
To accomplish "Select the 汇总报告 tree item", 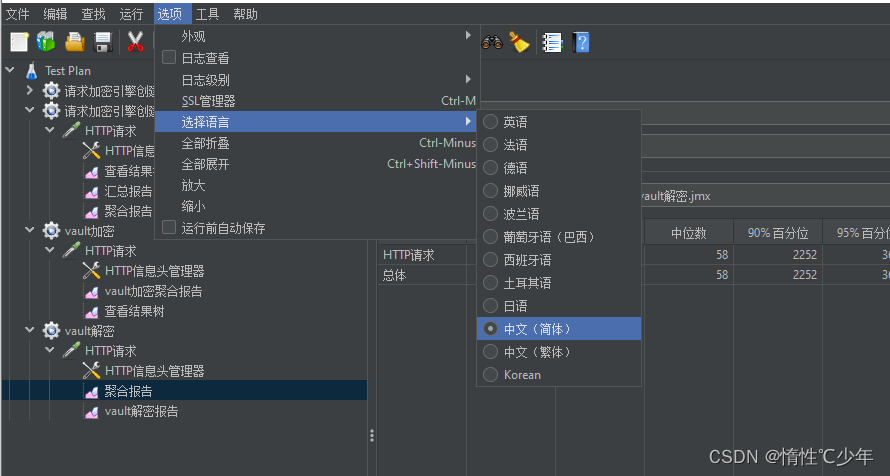I will click(x=128, y=191).
